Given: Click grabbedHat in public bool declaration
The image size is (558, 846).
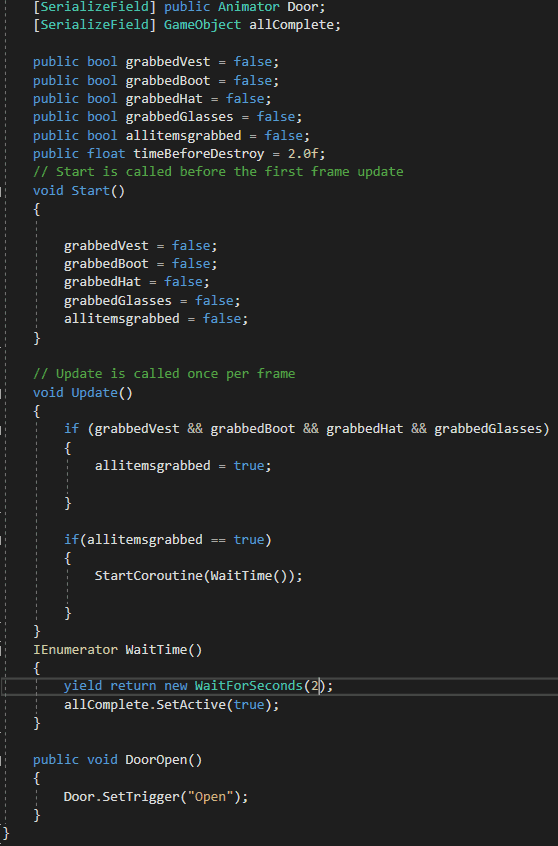Looking at the screenshot, I should pos(164,99).
